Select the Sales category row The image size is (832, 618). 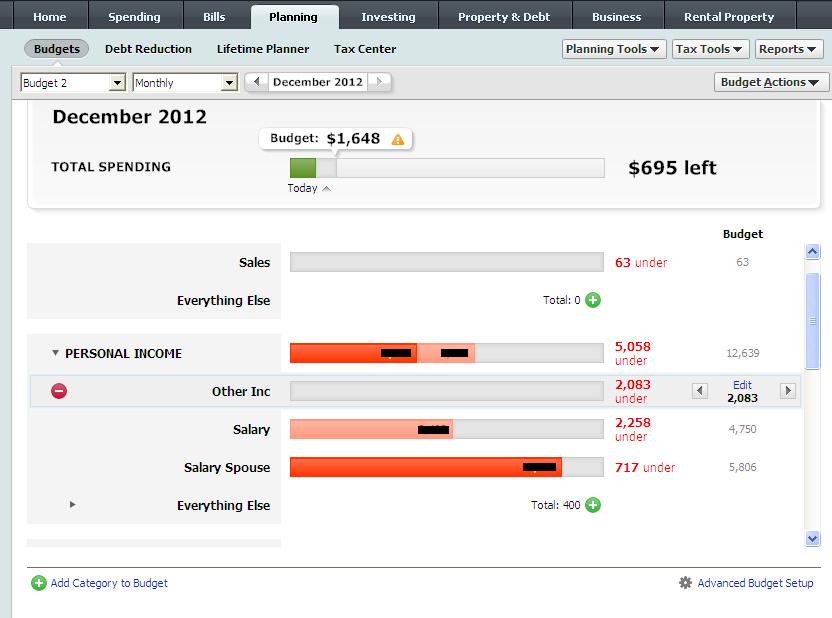[255, 263]
